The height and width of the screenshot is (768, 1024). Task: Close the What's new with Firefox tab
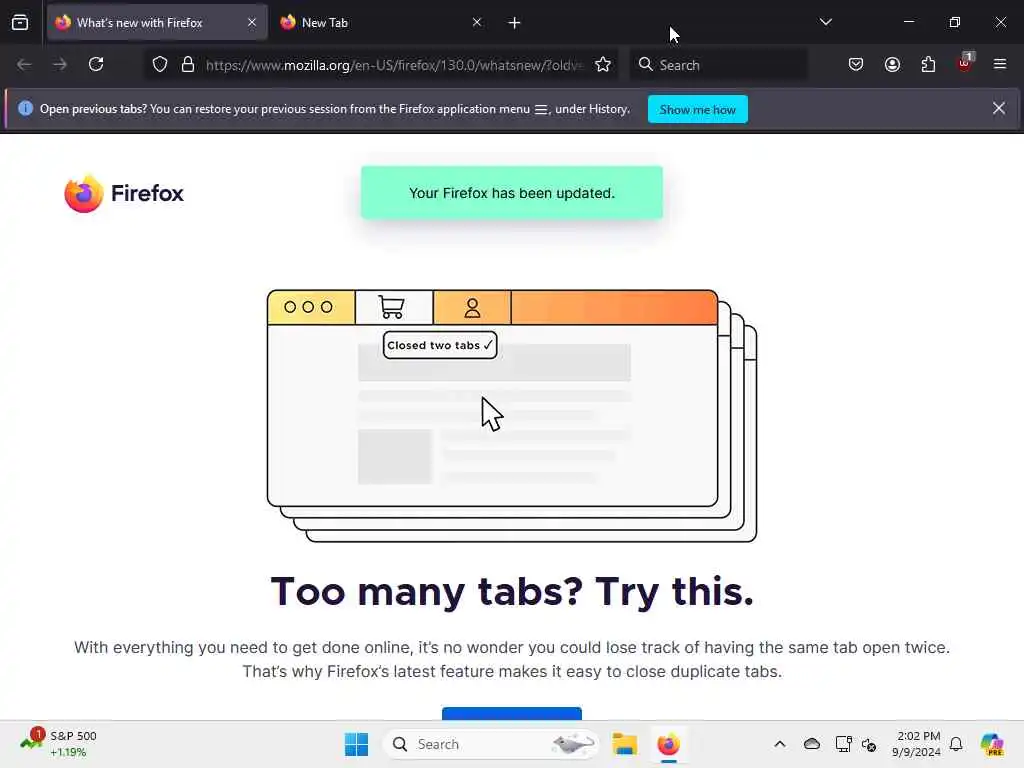[x=252, y=23]
